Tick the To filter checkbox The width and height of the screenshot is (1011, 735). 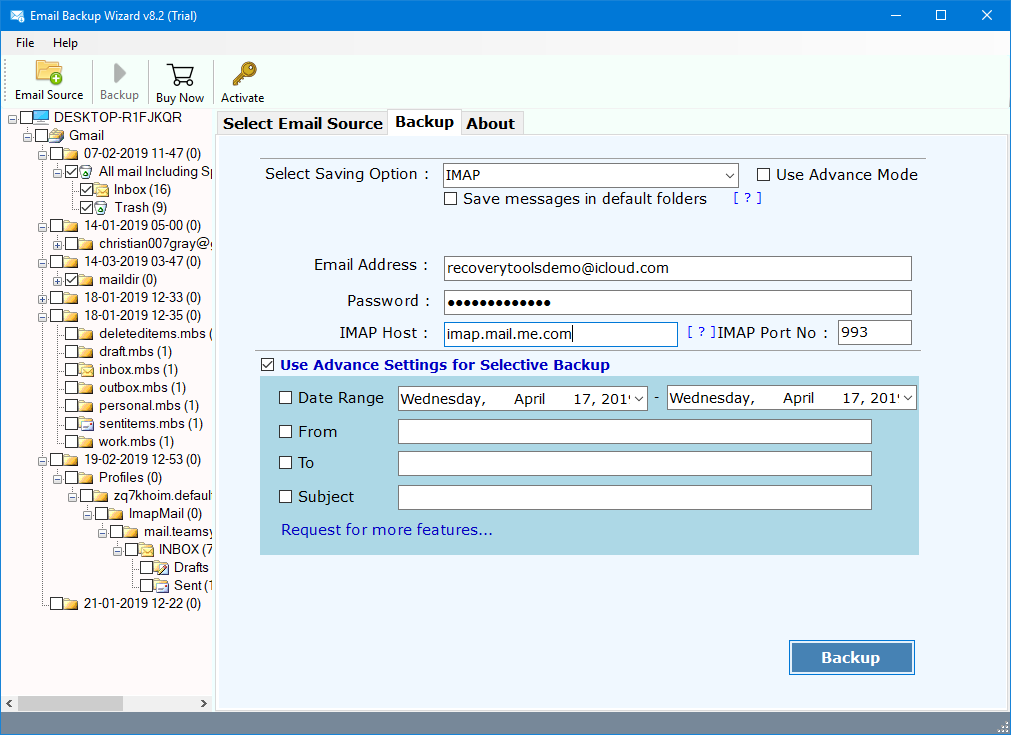tap(286, 462)
